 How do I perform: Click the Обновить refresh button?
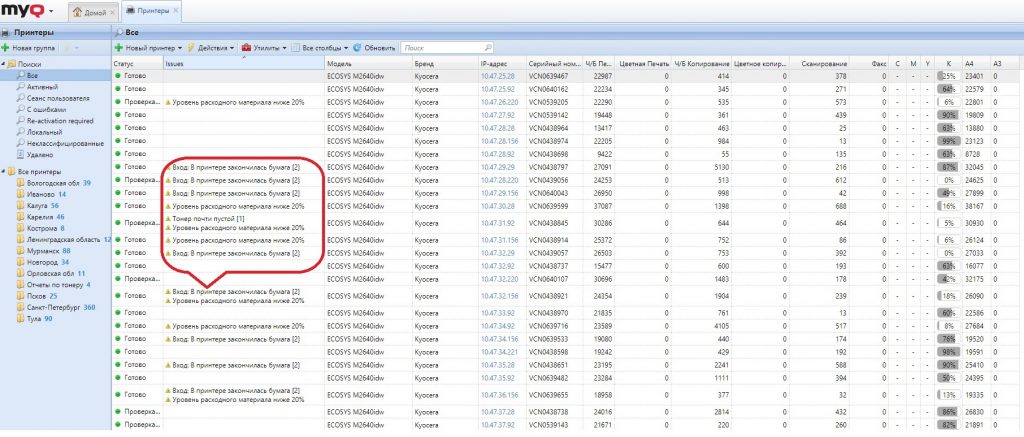point(375,48)
